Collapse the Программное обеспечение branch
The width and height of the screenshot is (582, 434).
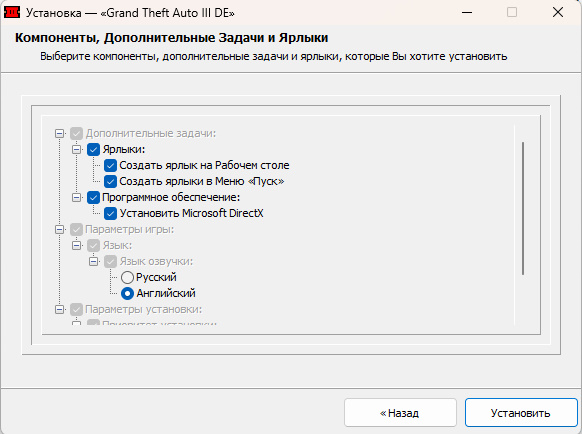tap(76, 197)
